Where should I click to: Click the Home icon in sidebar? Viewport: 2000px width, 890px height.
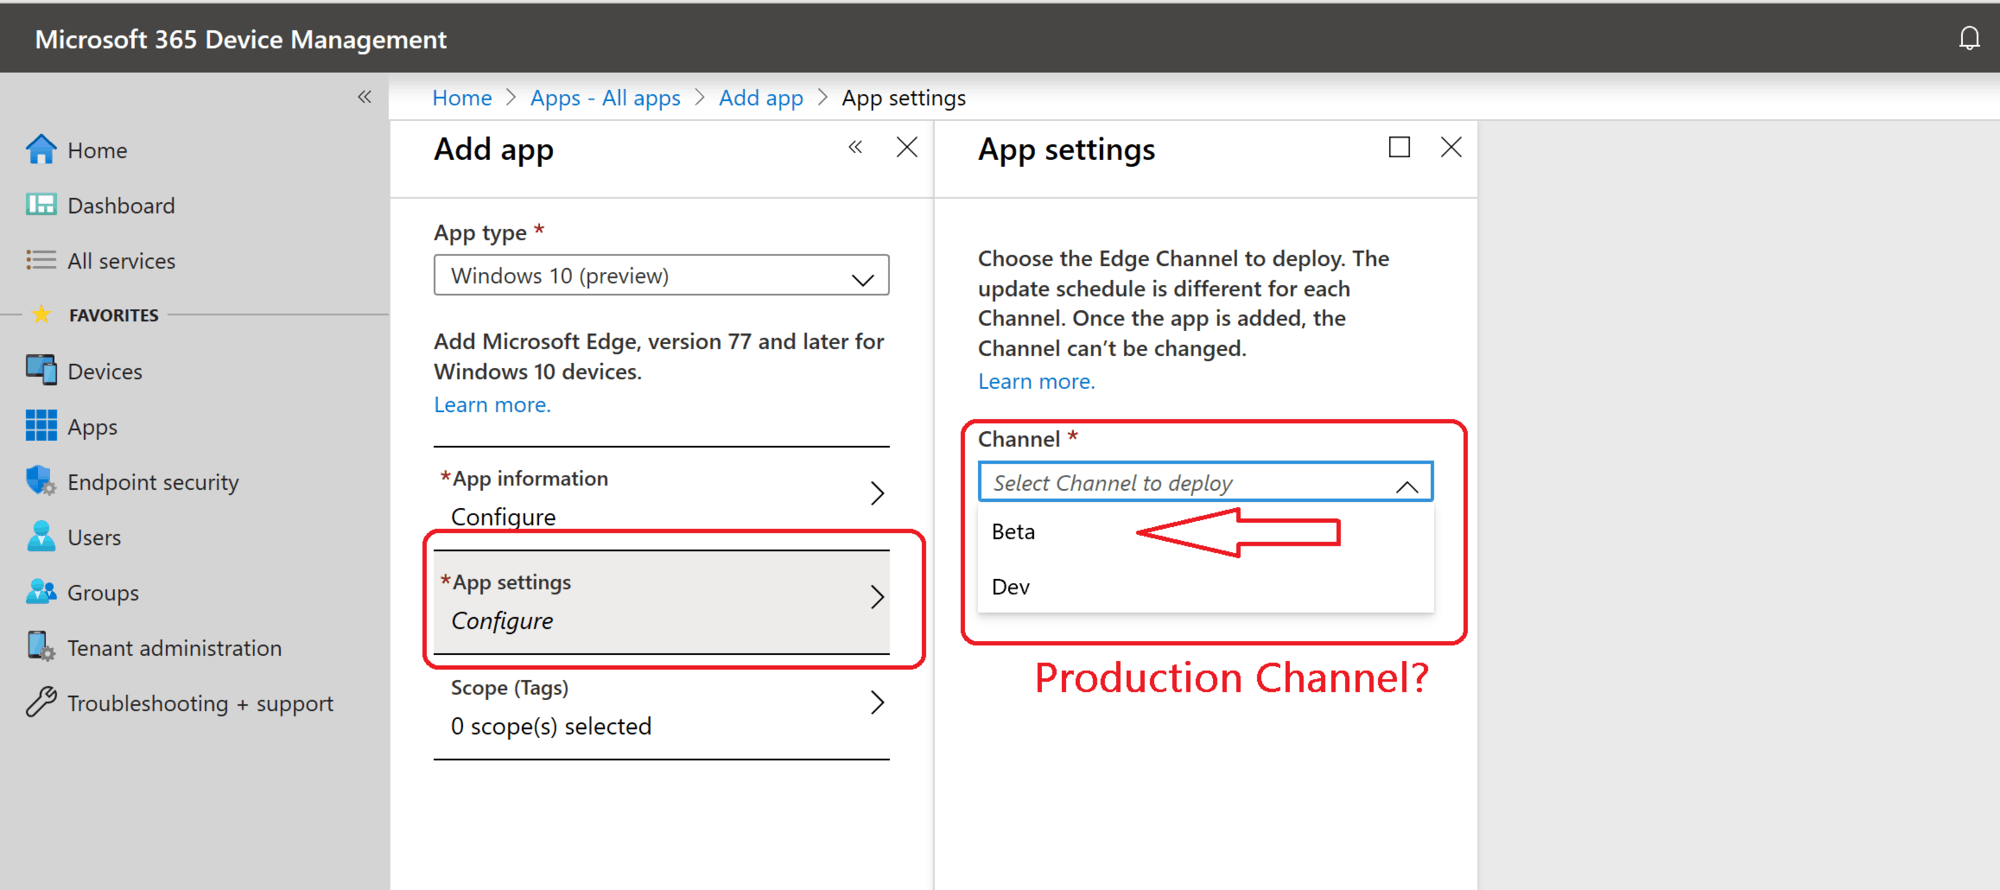41,150
